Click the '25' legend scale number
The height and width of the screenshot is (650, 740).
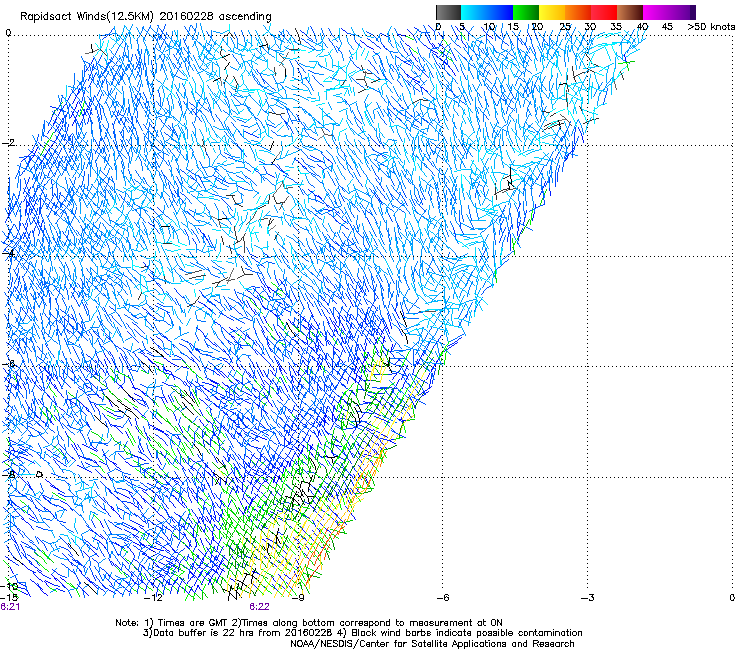coord(565,27)
